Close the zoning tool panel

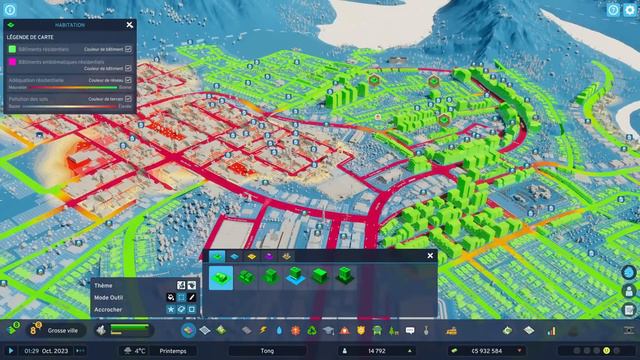430,256
